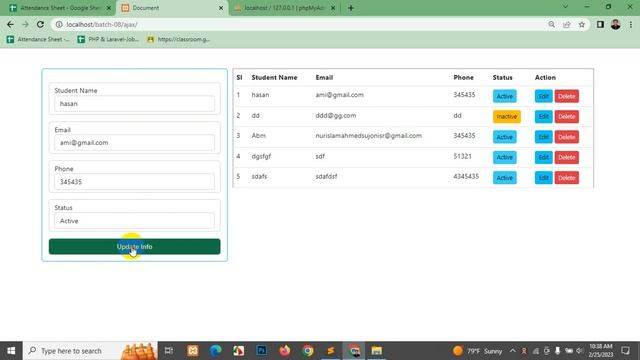
Task: Open Task View on the taskbar
Action: pyautogui.click(x=169, y=351)
